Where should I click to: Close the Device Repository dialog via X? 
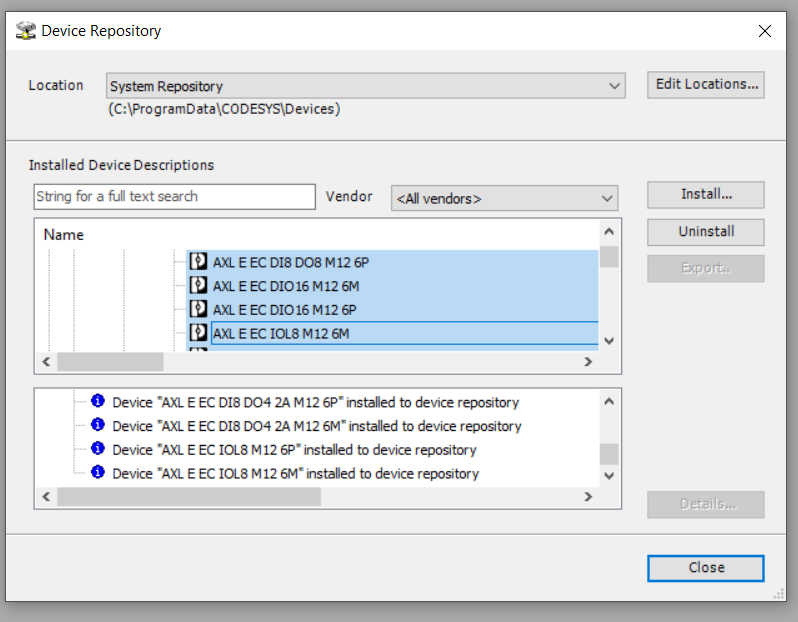tap(764, 31)
